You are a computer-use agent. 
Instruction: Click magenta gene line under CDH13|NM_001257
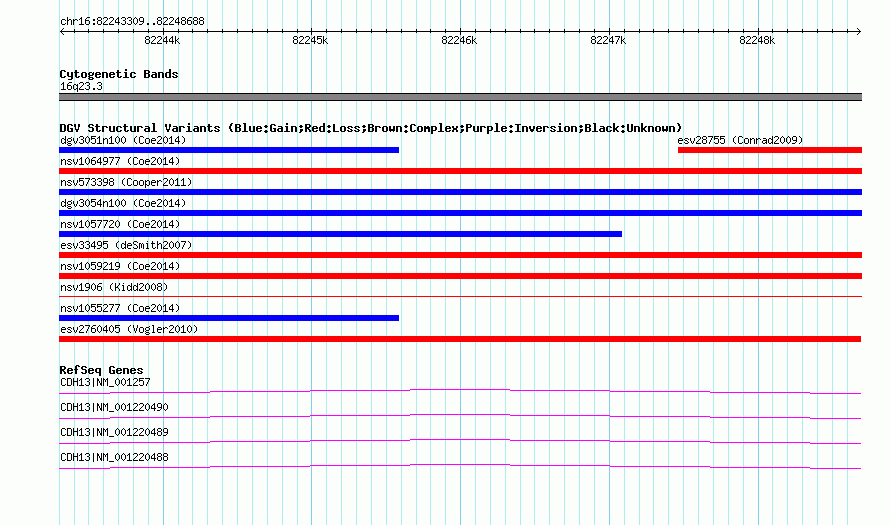pyautogui.click(x=460, y=390)
